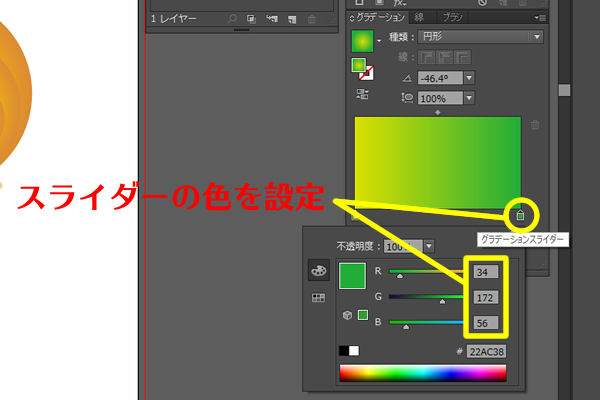Screen dimensions: 600x400
Task: Delete the gradient stop with trash icon
Action: (535, 125)
